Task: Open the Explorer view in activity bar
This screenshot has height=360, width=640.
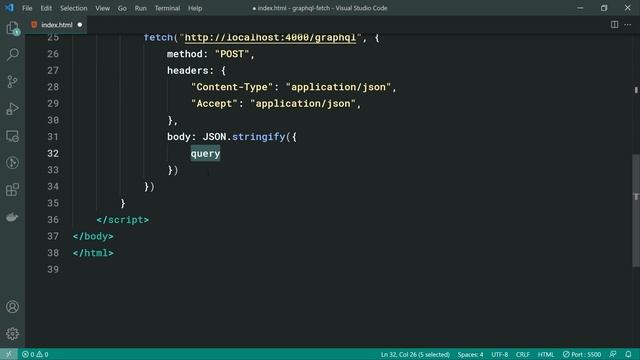Action: (x=12, y=28)
